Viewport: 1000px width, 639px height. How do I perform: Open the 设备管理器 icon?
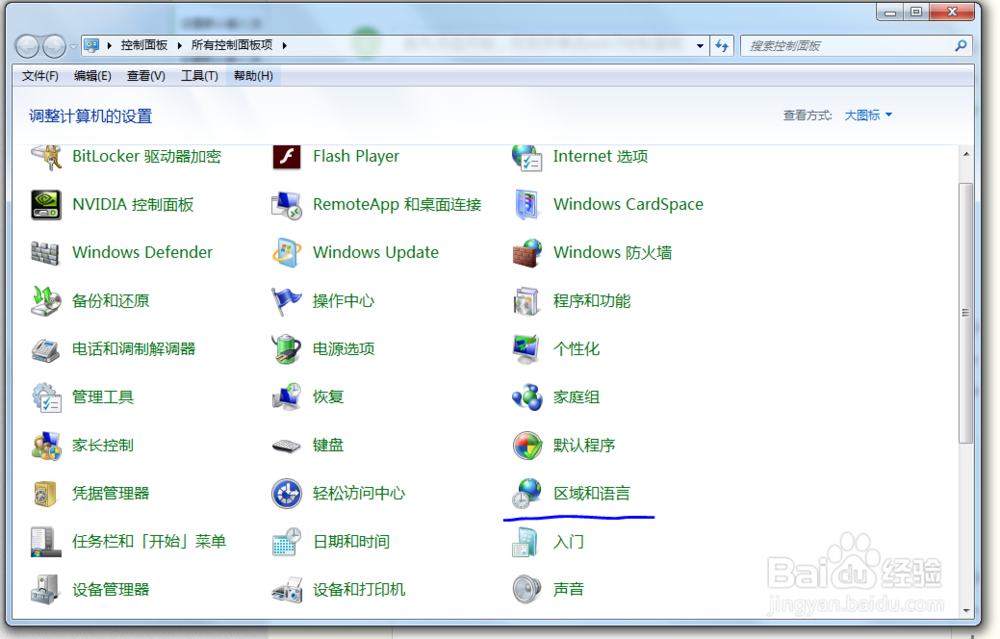coord(45,590)
